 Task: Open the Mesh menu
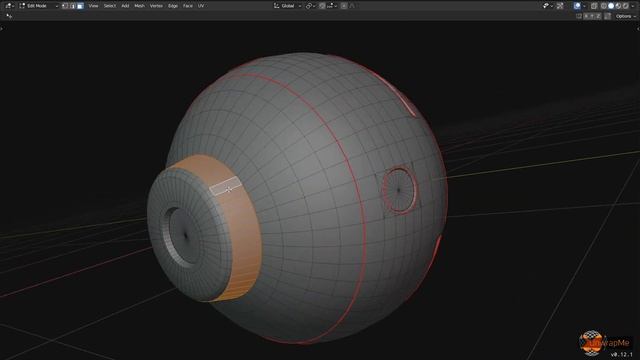click(140, 6)
